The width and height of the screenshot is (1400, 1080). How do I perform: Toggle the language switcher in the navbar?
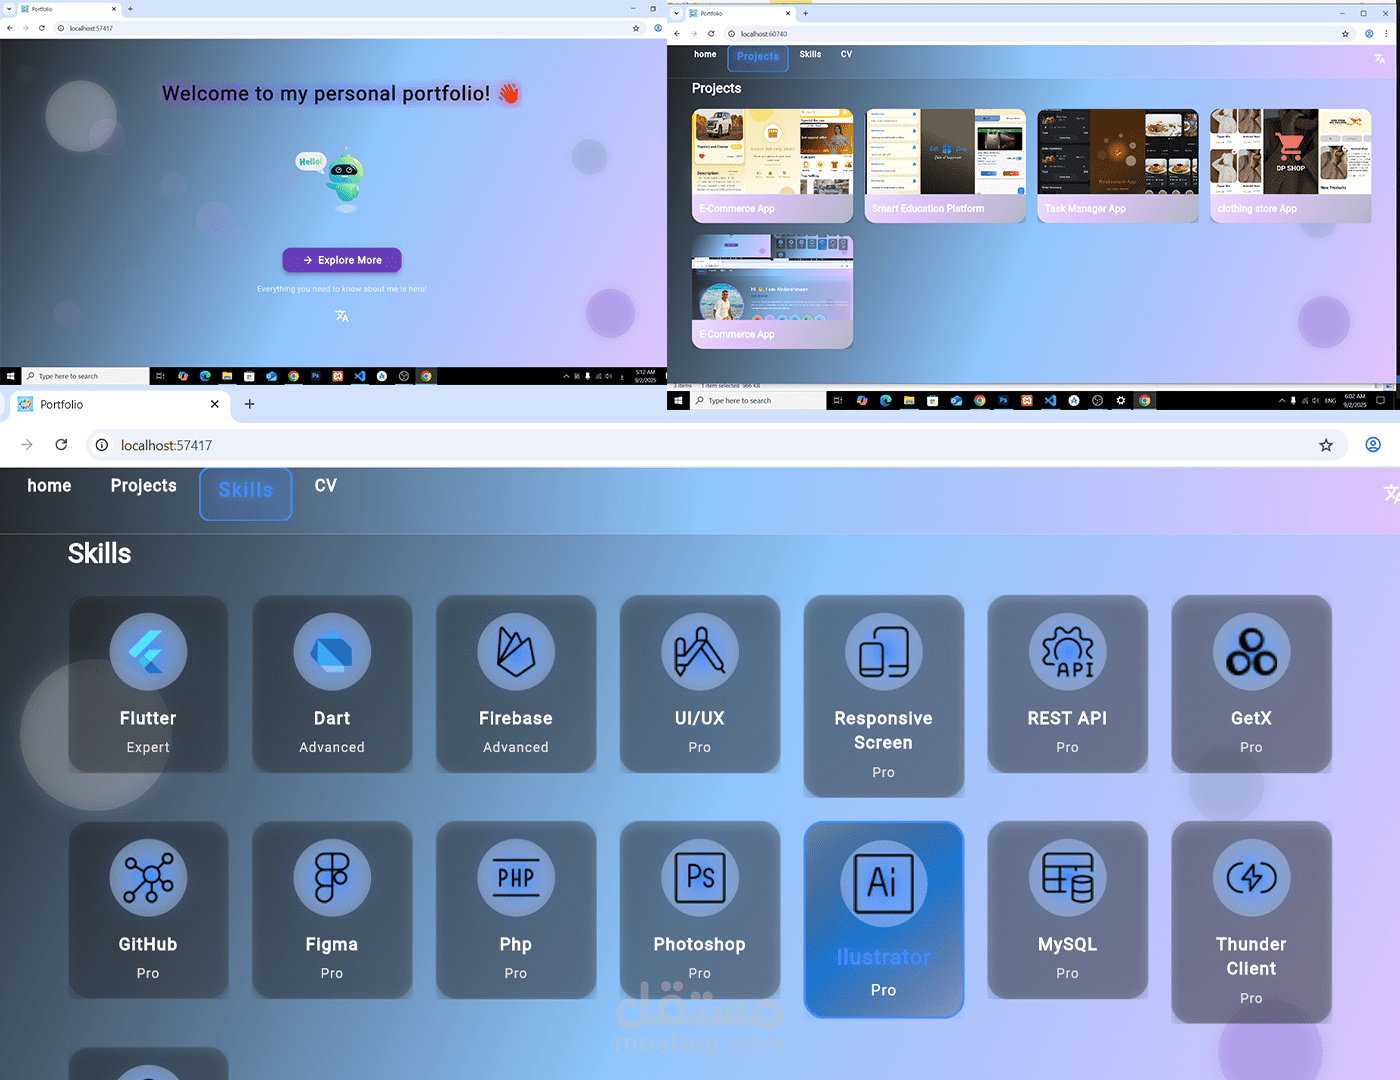point(1392,493)
